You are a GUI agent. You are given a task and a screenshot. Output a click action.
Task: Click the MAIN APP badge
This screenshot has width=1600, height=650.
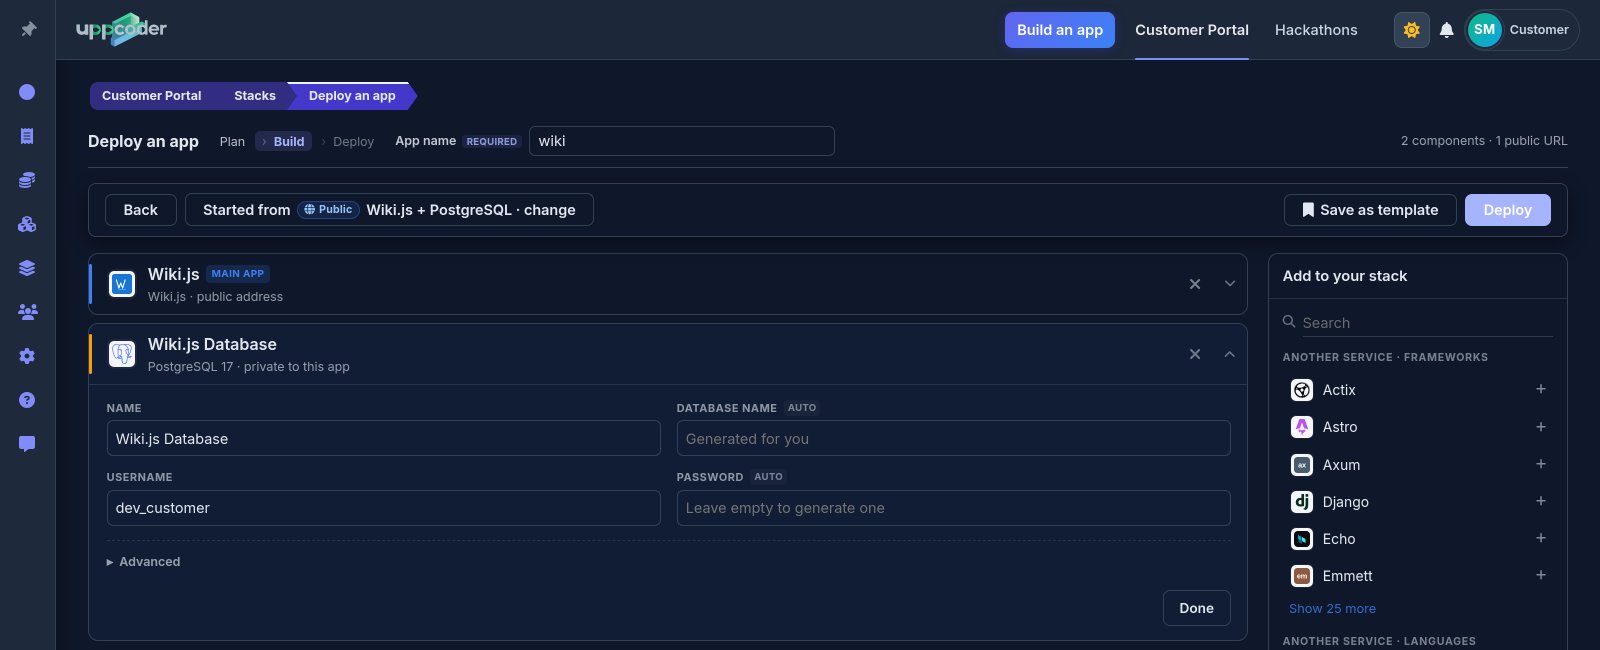(238, 274)
